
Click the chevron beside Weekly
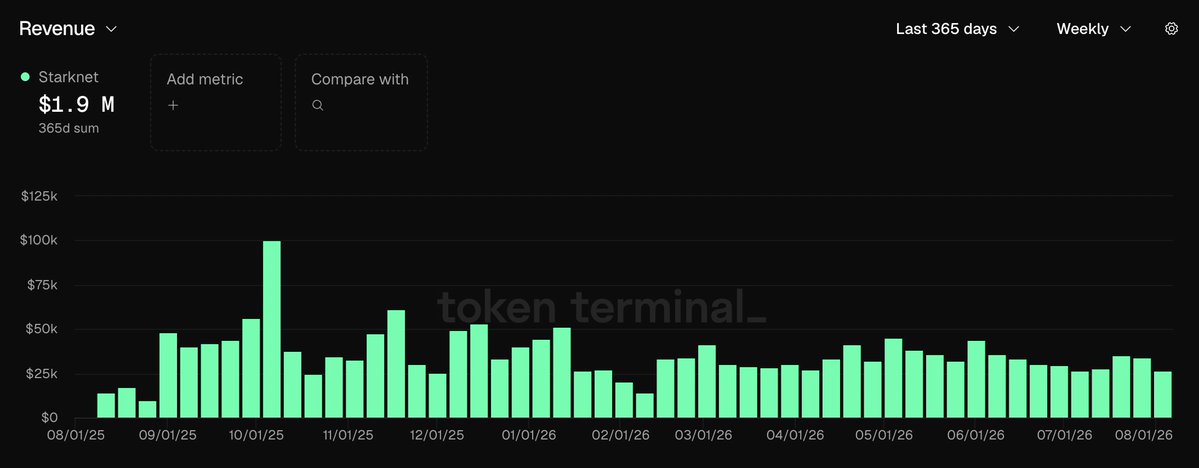click(x=1125, y=29)
